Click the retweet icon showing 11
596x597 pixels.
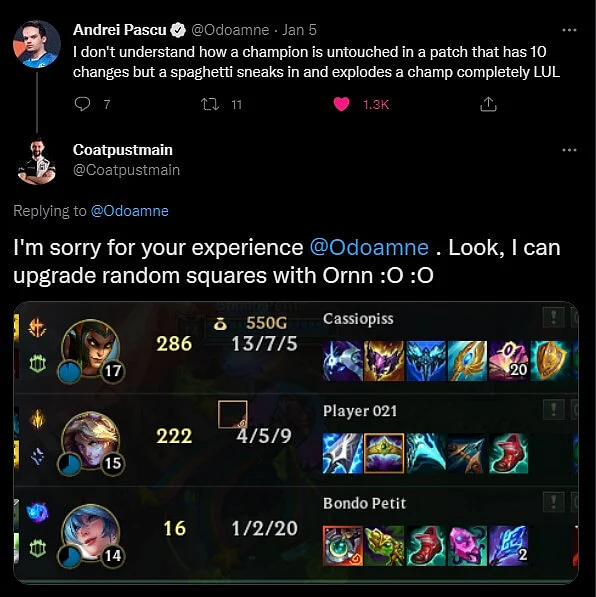click(x=210, y=104)
